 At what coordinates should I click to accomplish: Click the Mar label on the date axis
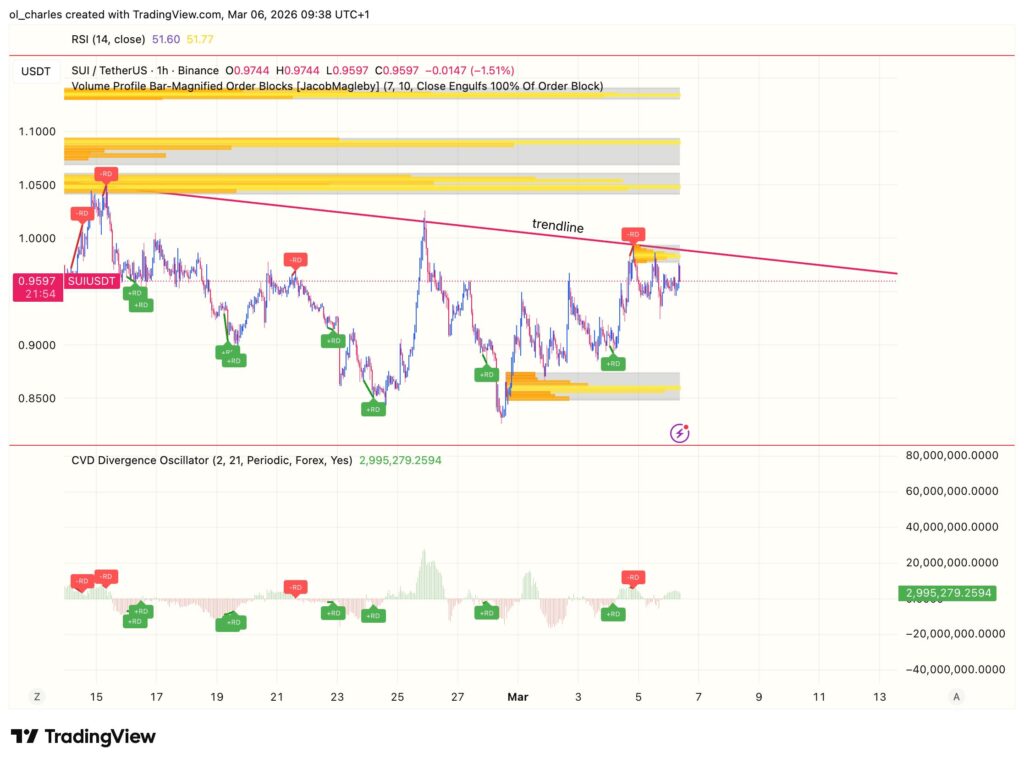(x=518, y=696)
